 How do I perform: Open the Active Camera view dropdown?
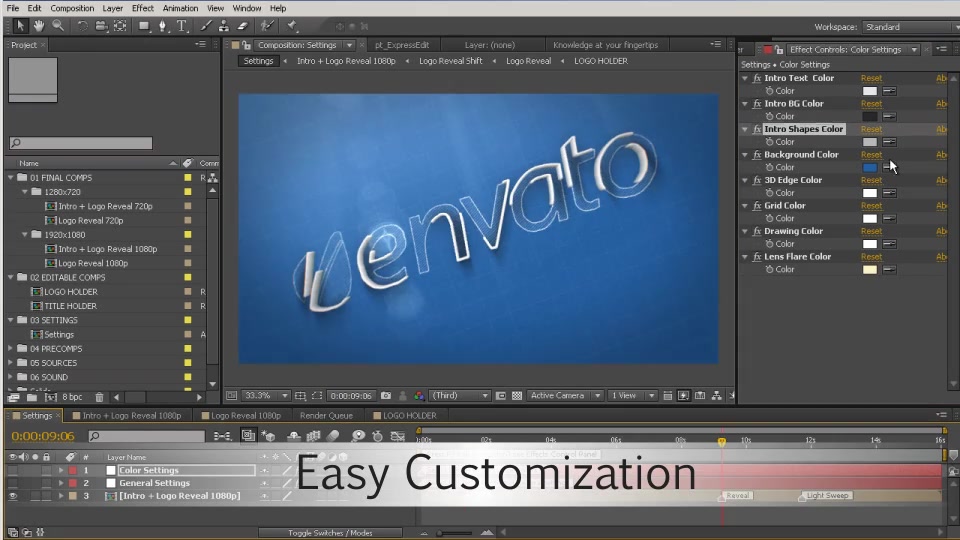[564, 396]
